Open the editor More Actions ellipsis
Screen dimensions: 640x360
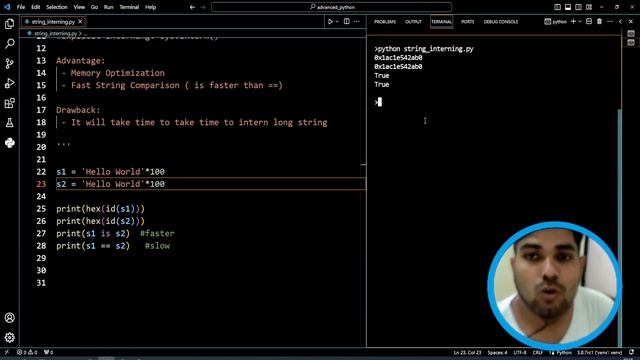pos(357,22)
